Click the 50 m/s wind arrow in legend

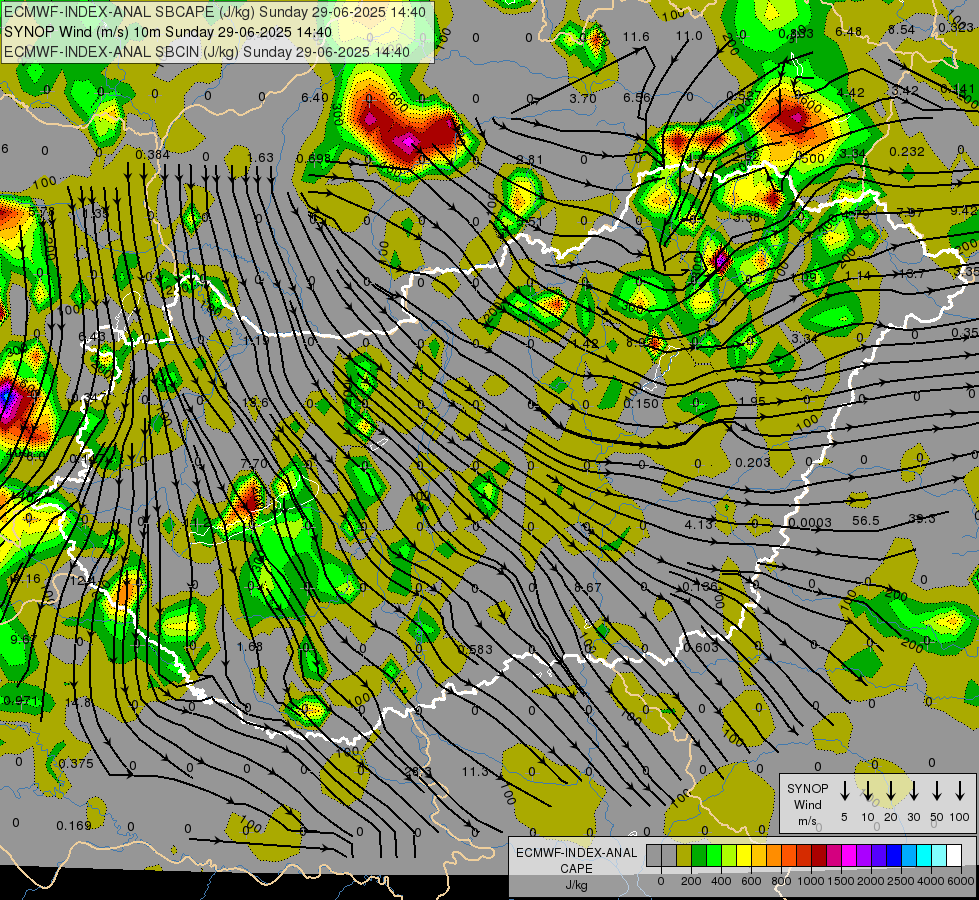click(x=937, y=791)
